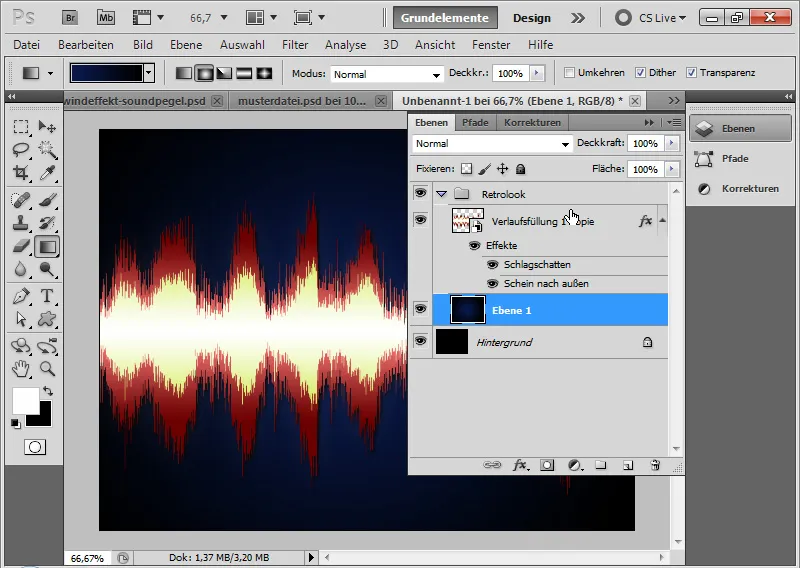Image resolution: width=800 pixels, height=568 pixels.
Task: Select the Dodge tool
Action: coord(47,269)
